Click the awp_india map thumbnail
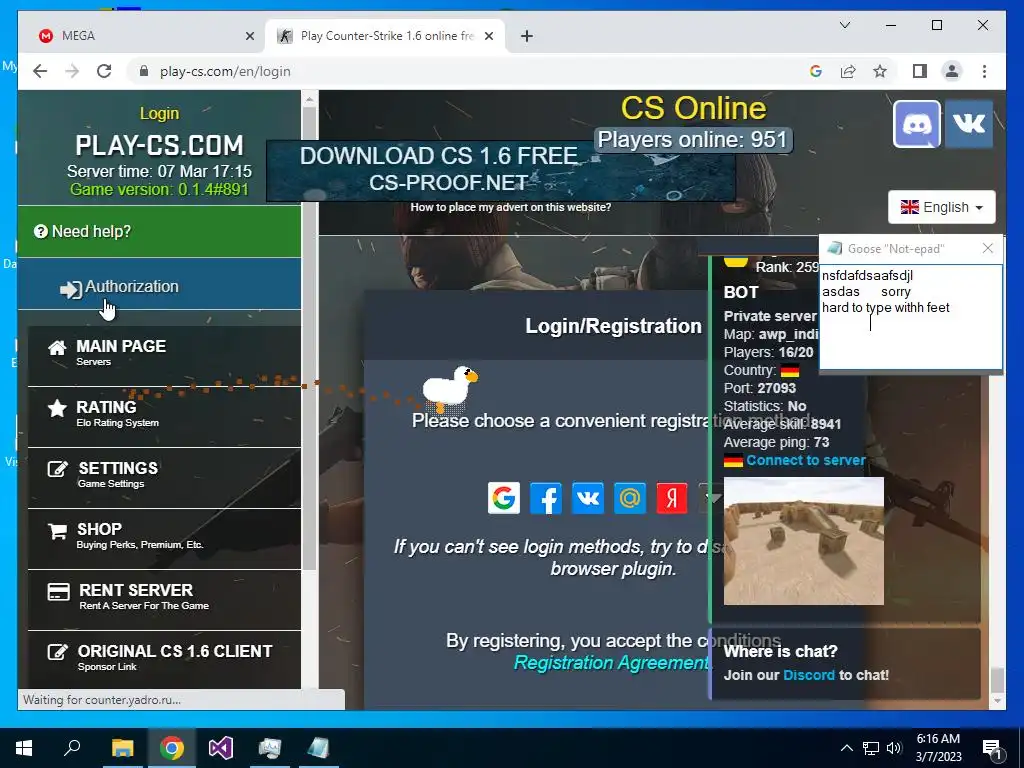Screen dimensions: 1024x768 [x=803, y=541]
